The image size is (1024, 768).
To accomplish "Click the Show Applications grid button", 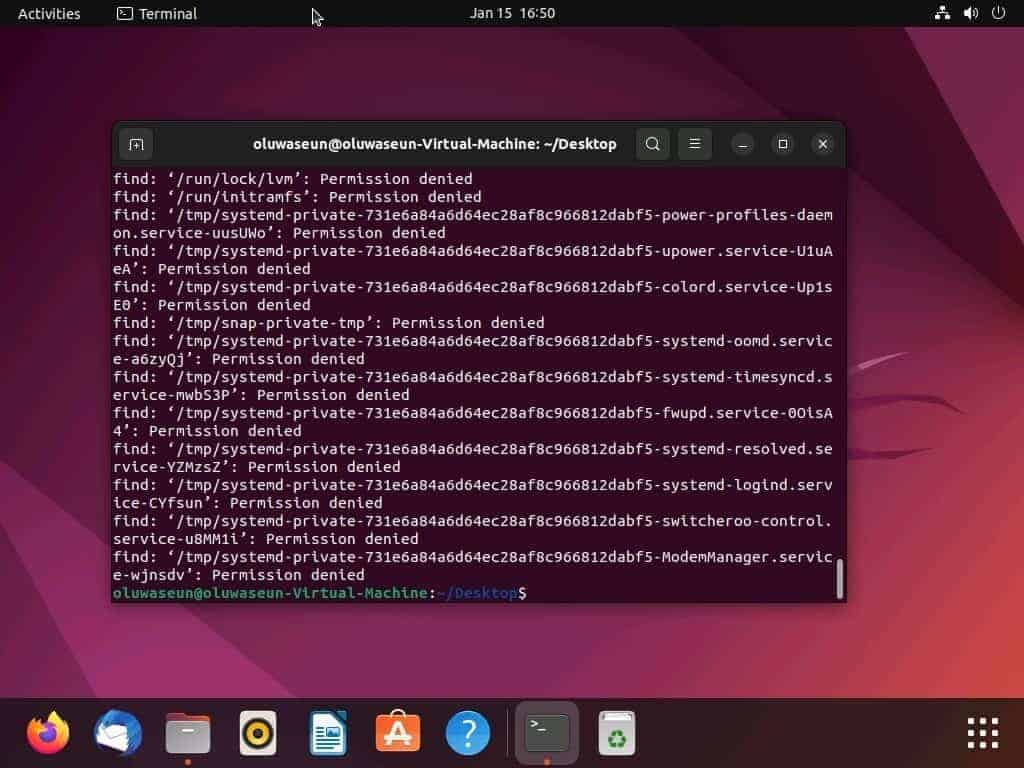I will tap(982, 732).
